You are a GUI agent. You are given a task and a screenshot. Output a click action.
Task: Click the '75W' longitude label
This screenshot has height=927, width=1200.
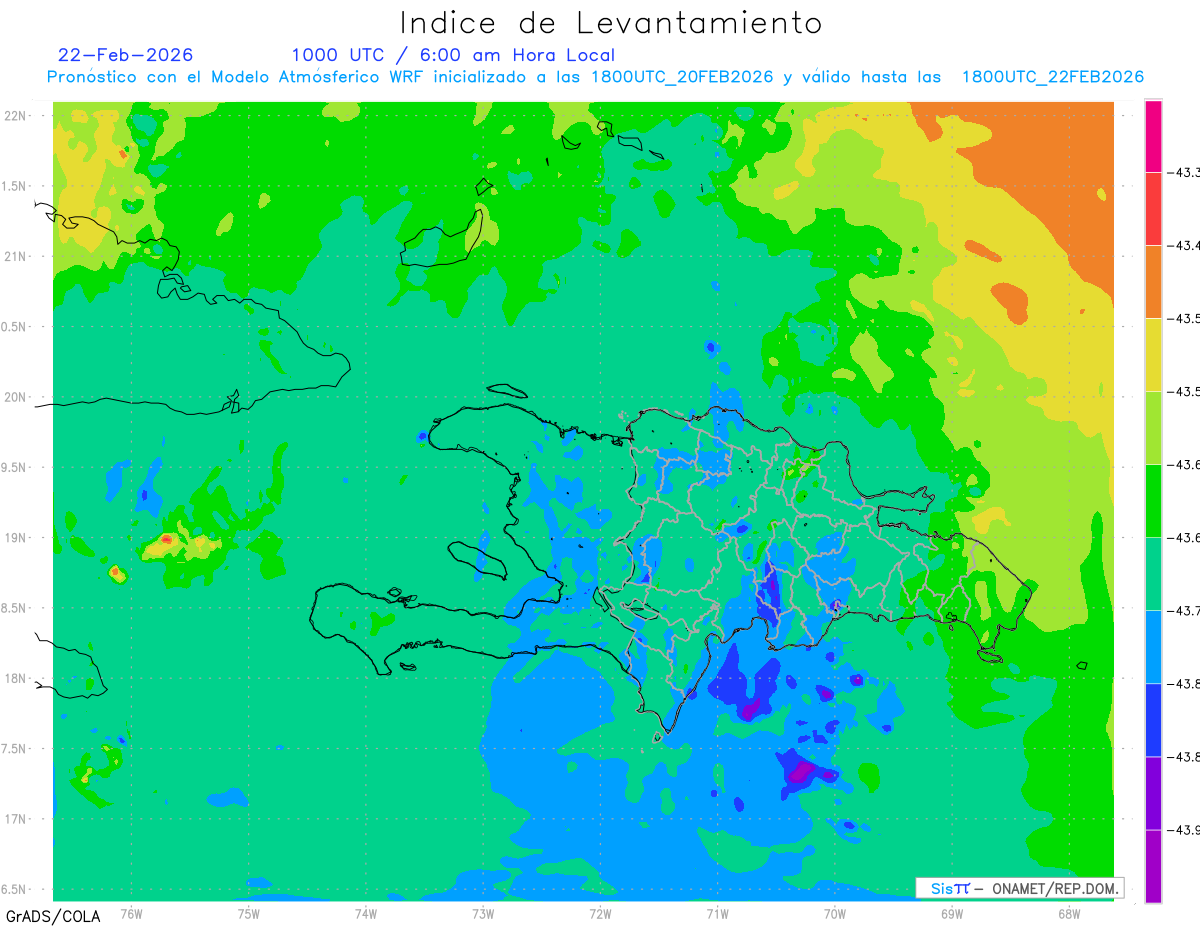pyautogui.click(x=249, y=913)
